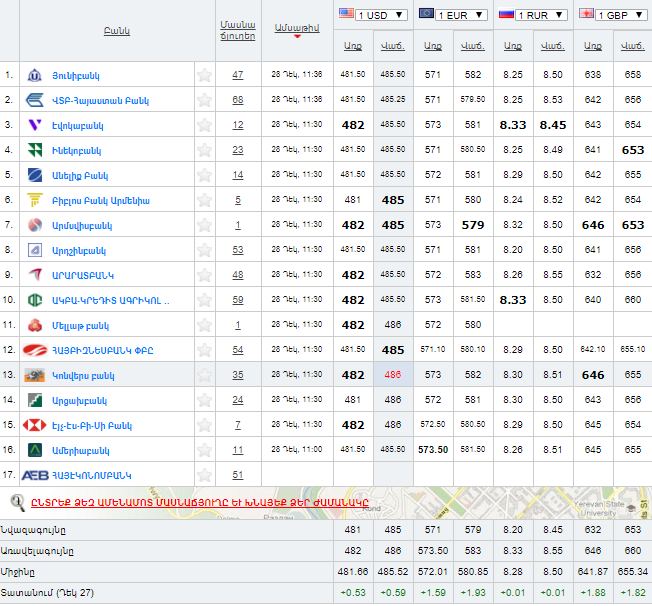The width and height of the screenshot is (652, 606).
Task: Click the Artsakhbank logo in row 14
Action: pyautogui.click(x=35, y=400)
